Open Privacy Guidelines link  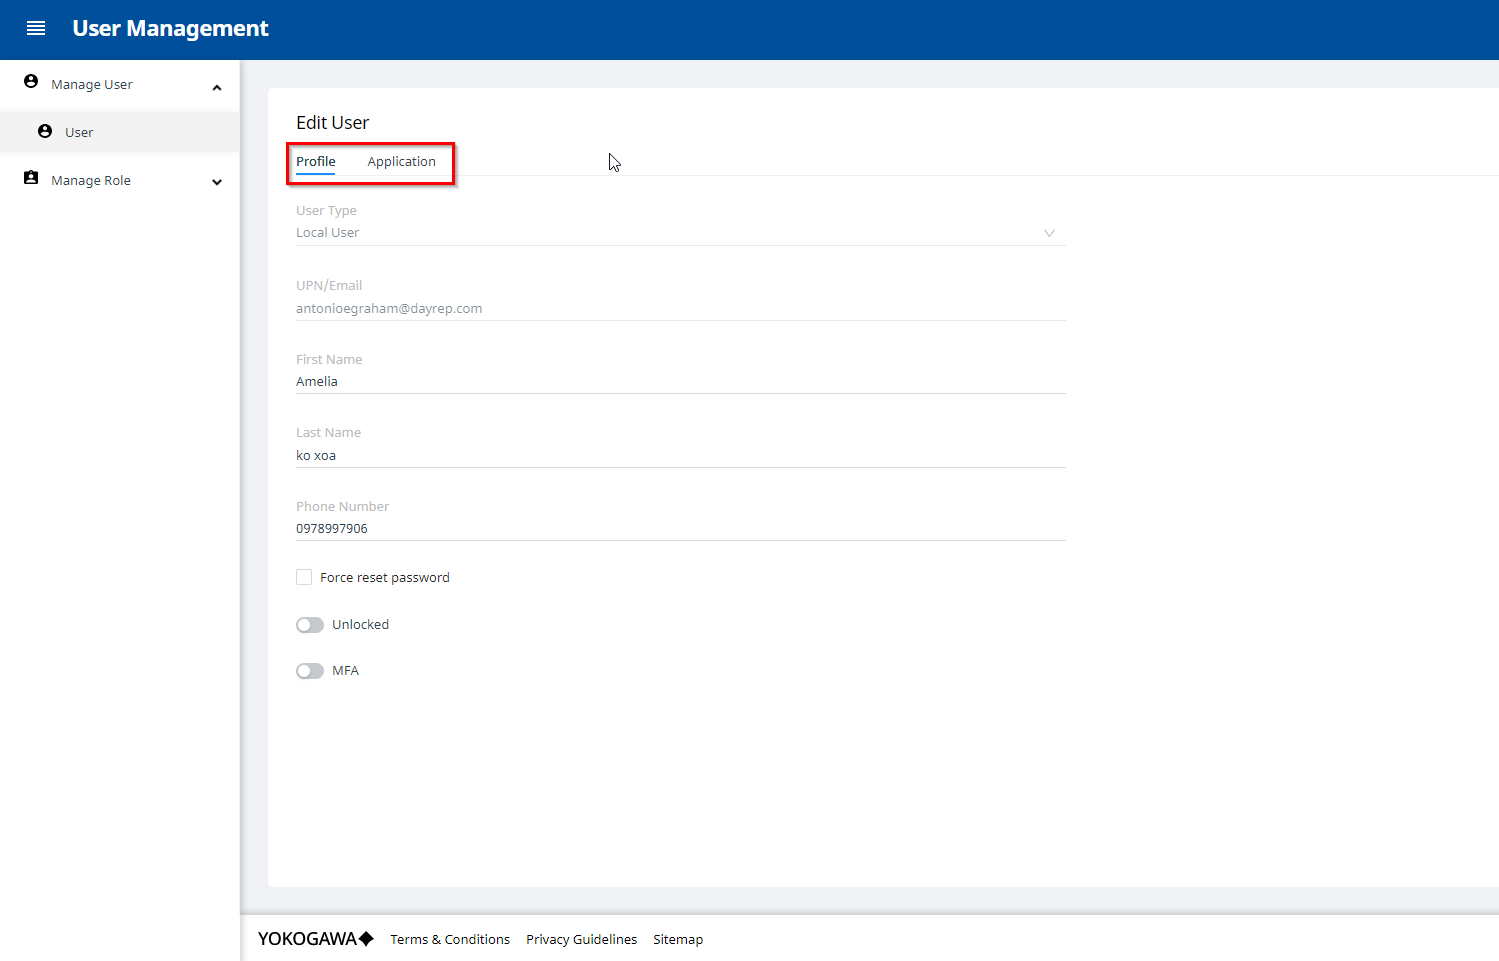point(581,939)
